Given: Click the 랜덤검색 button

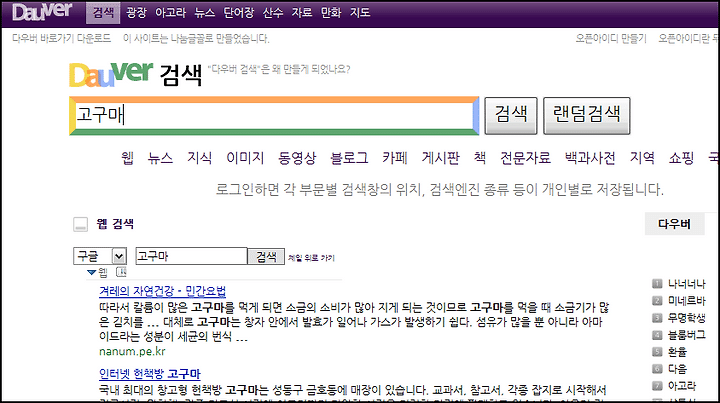Looking at the screenshot, I should coord(586,115).
